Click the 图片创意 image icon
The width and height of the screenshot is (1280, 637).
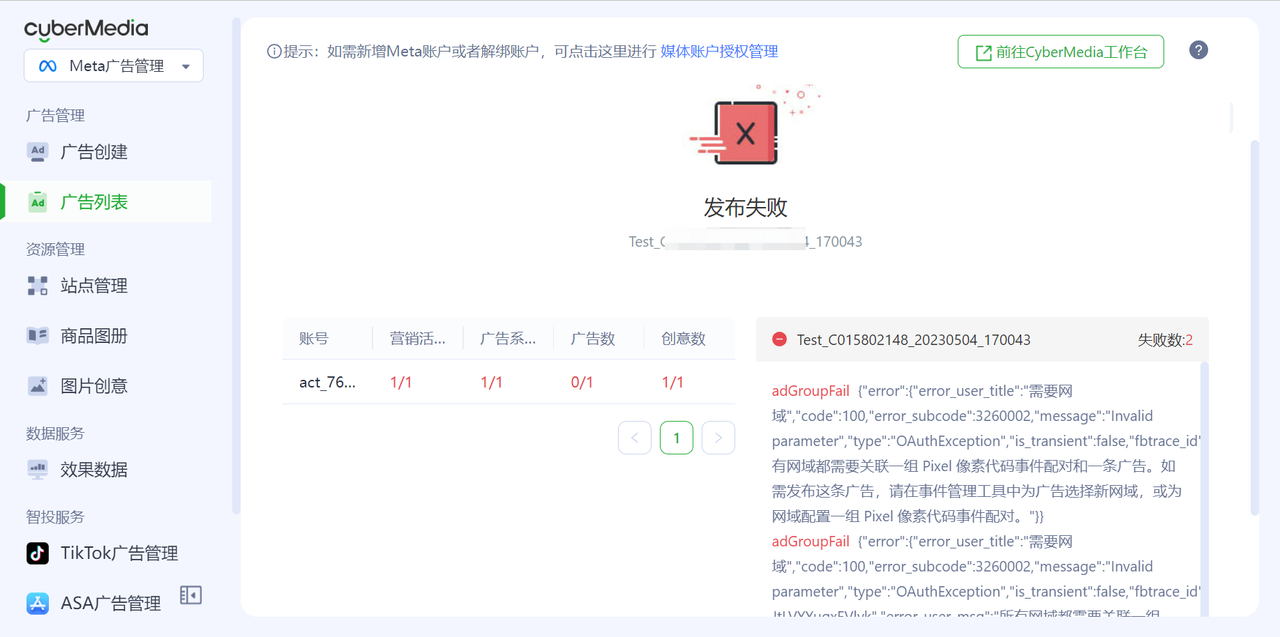click(38, 386)
